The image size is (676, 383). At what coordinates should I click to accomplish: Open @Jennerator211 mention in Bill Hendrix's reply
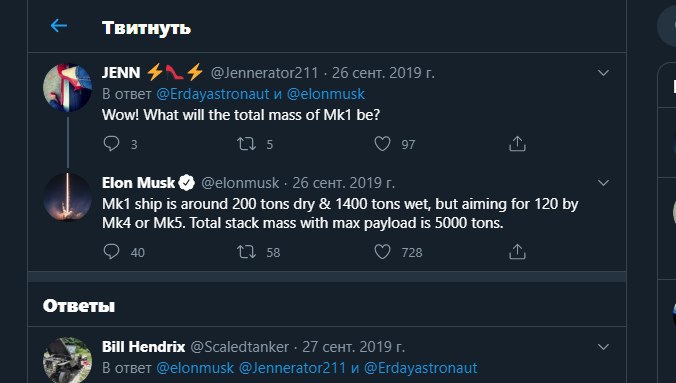[292, 368]
